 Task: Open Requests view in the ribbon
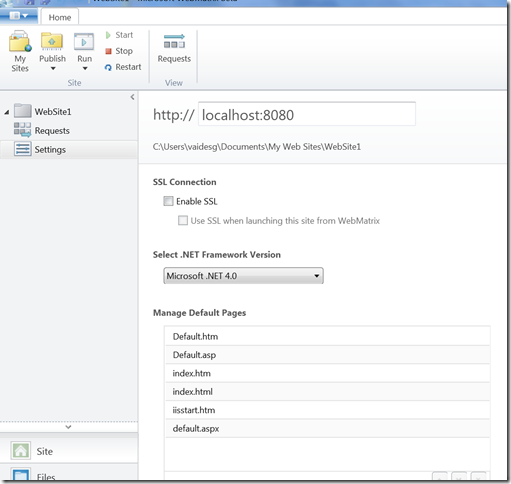coord(174,48)
